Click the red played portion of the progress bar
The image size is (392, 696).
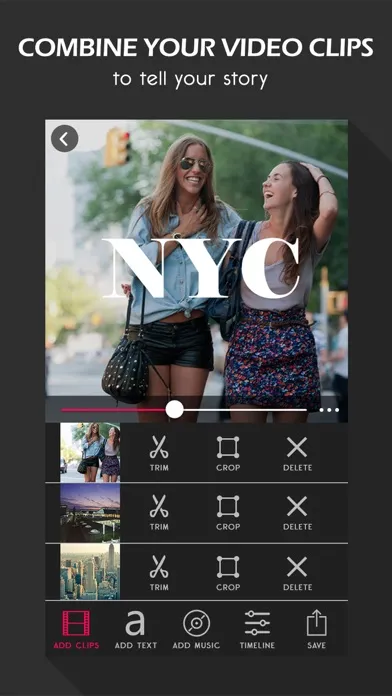(x=113, y=410)
